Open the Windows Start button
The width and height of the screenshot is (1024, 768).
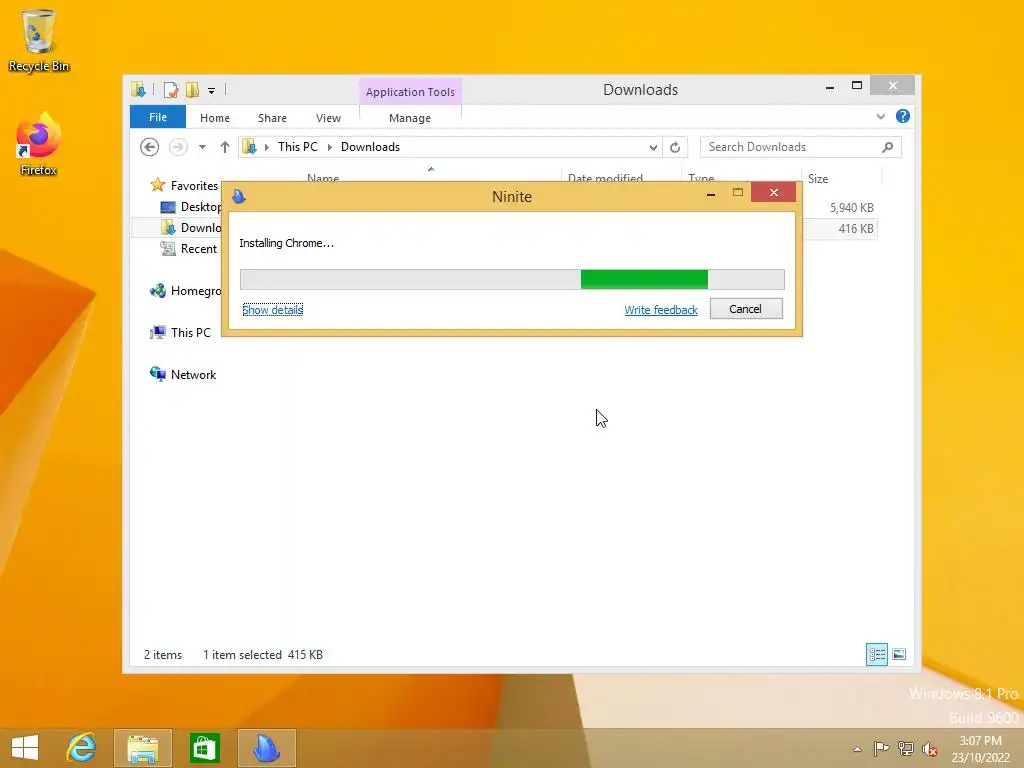[x=25, y=748]
